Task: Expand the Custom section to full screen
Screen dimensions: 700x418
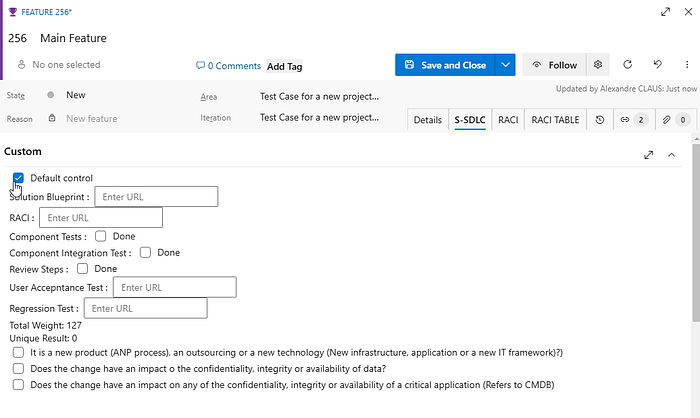Action: tap(649, 155)
